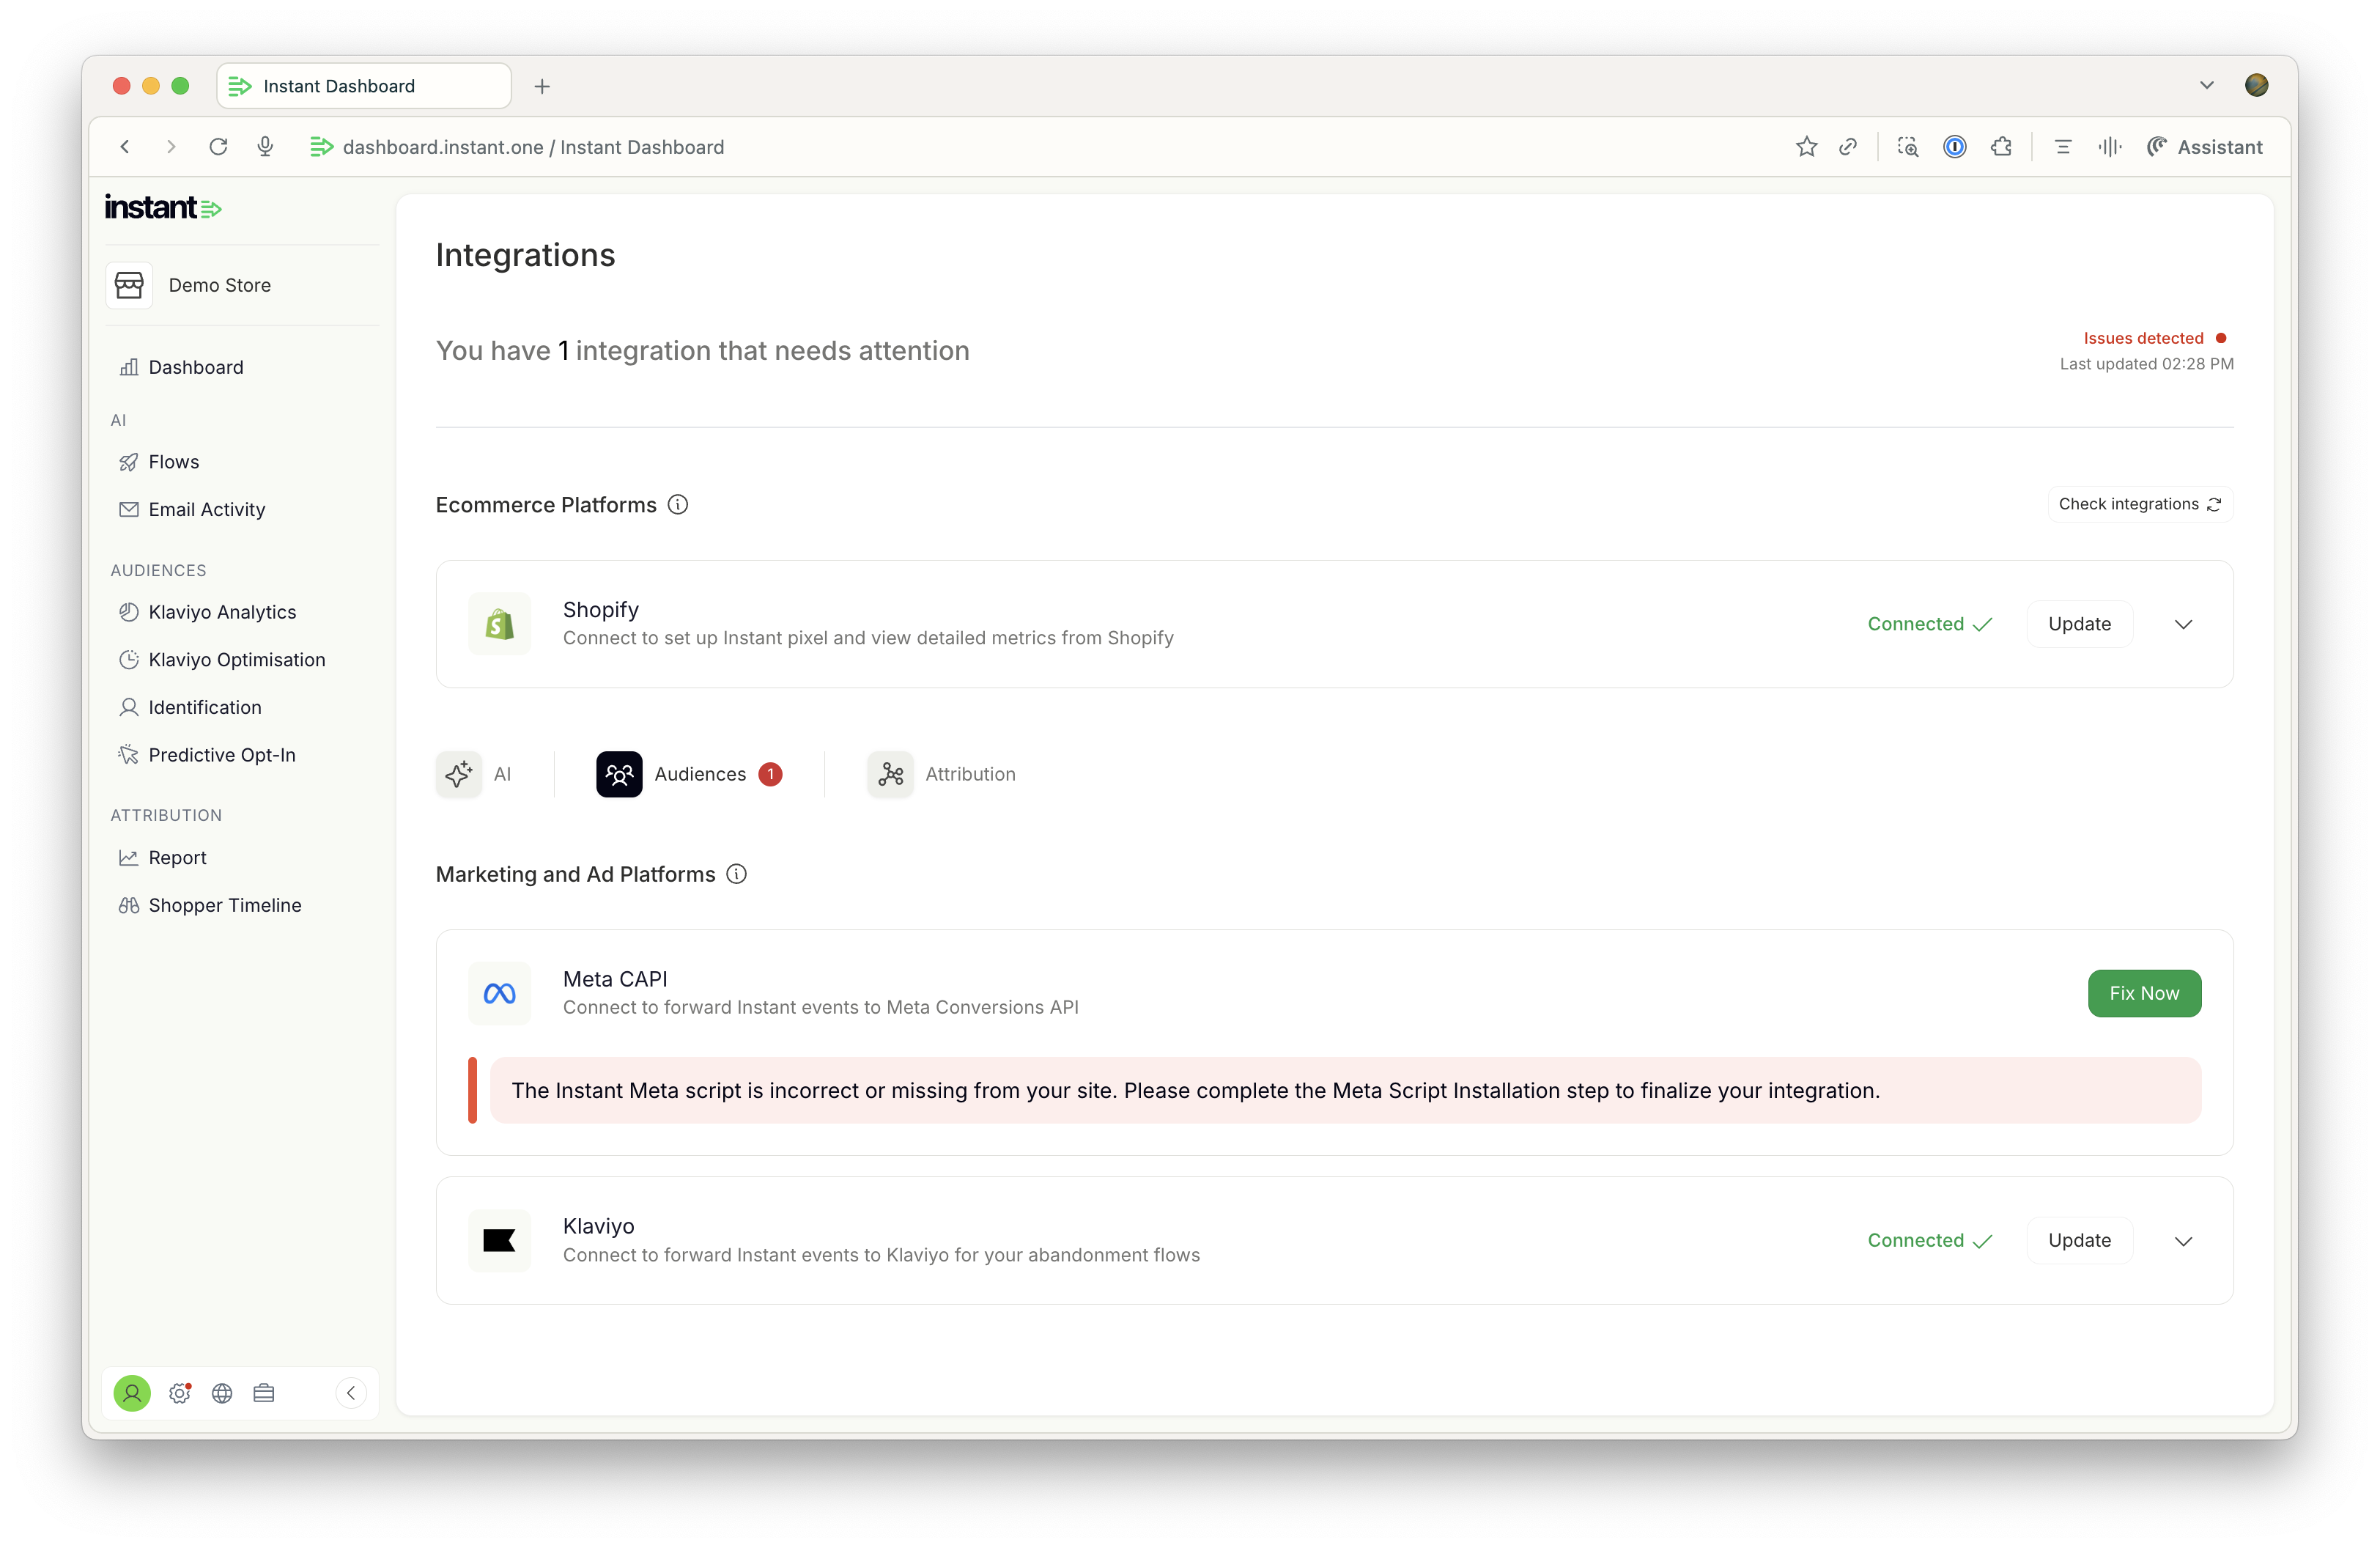Viewport: 2380px width, 1548px height.
Task: Click the Klaviyo flag logo icon
Action: (x=499, y=1240)
